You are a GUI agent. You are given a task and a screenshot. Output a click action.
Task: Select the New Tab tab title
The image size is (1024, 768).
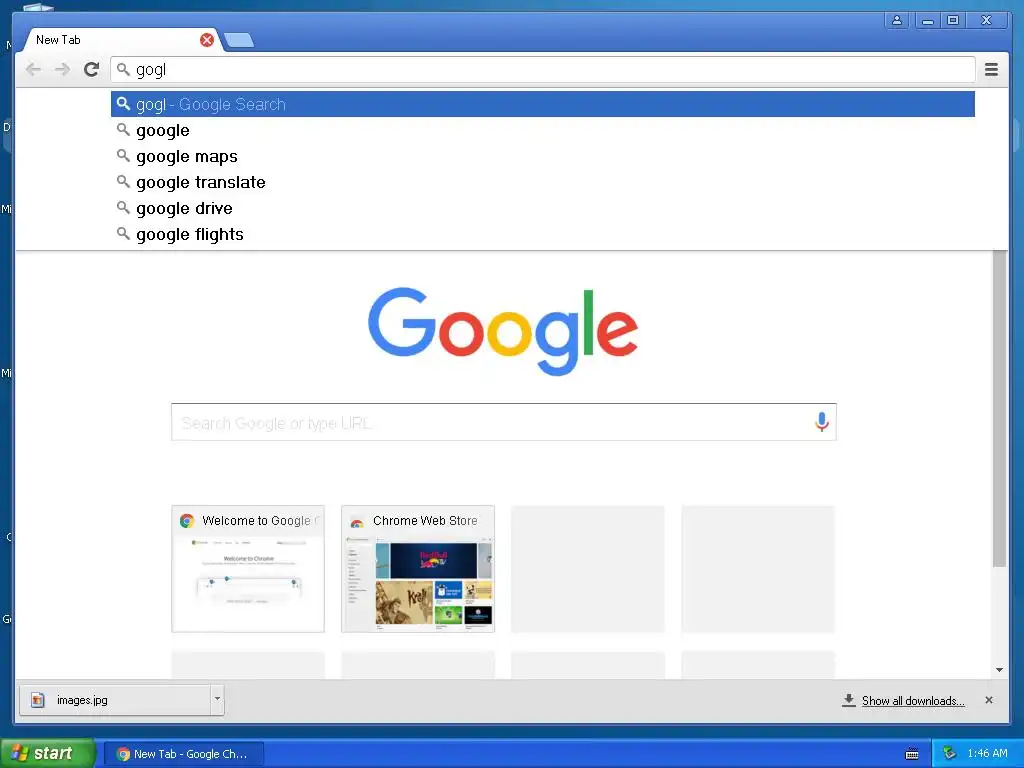[58, 40]
